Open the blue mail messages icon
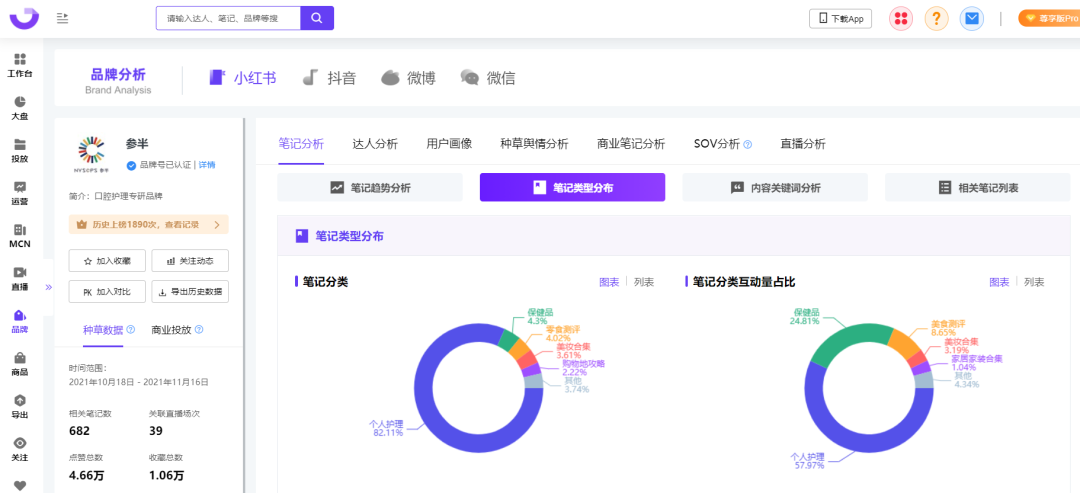 pos(972,19)
